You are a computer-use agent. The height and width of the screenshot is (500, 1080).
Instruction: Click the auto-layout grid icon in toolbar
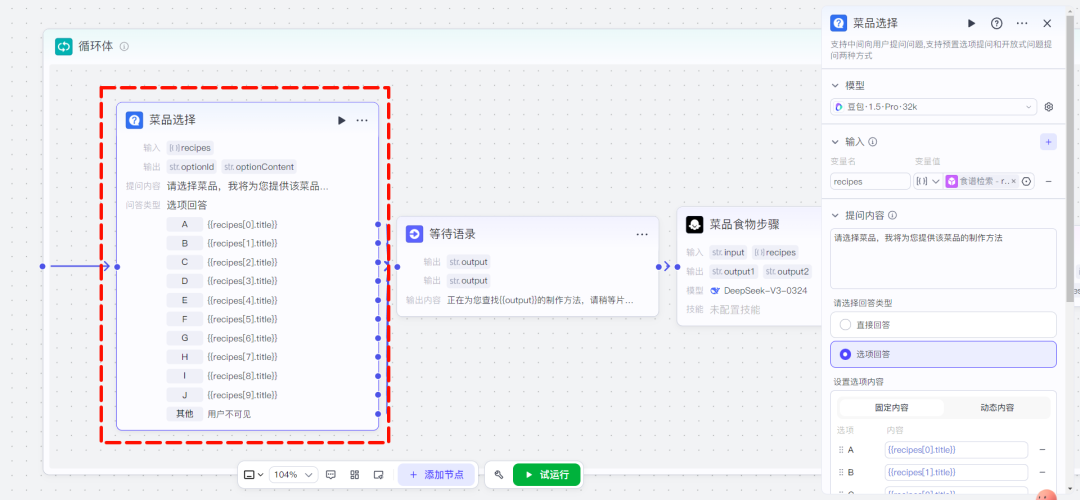pyautogui.click(x=355, y=475)
